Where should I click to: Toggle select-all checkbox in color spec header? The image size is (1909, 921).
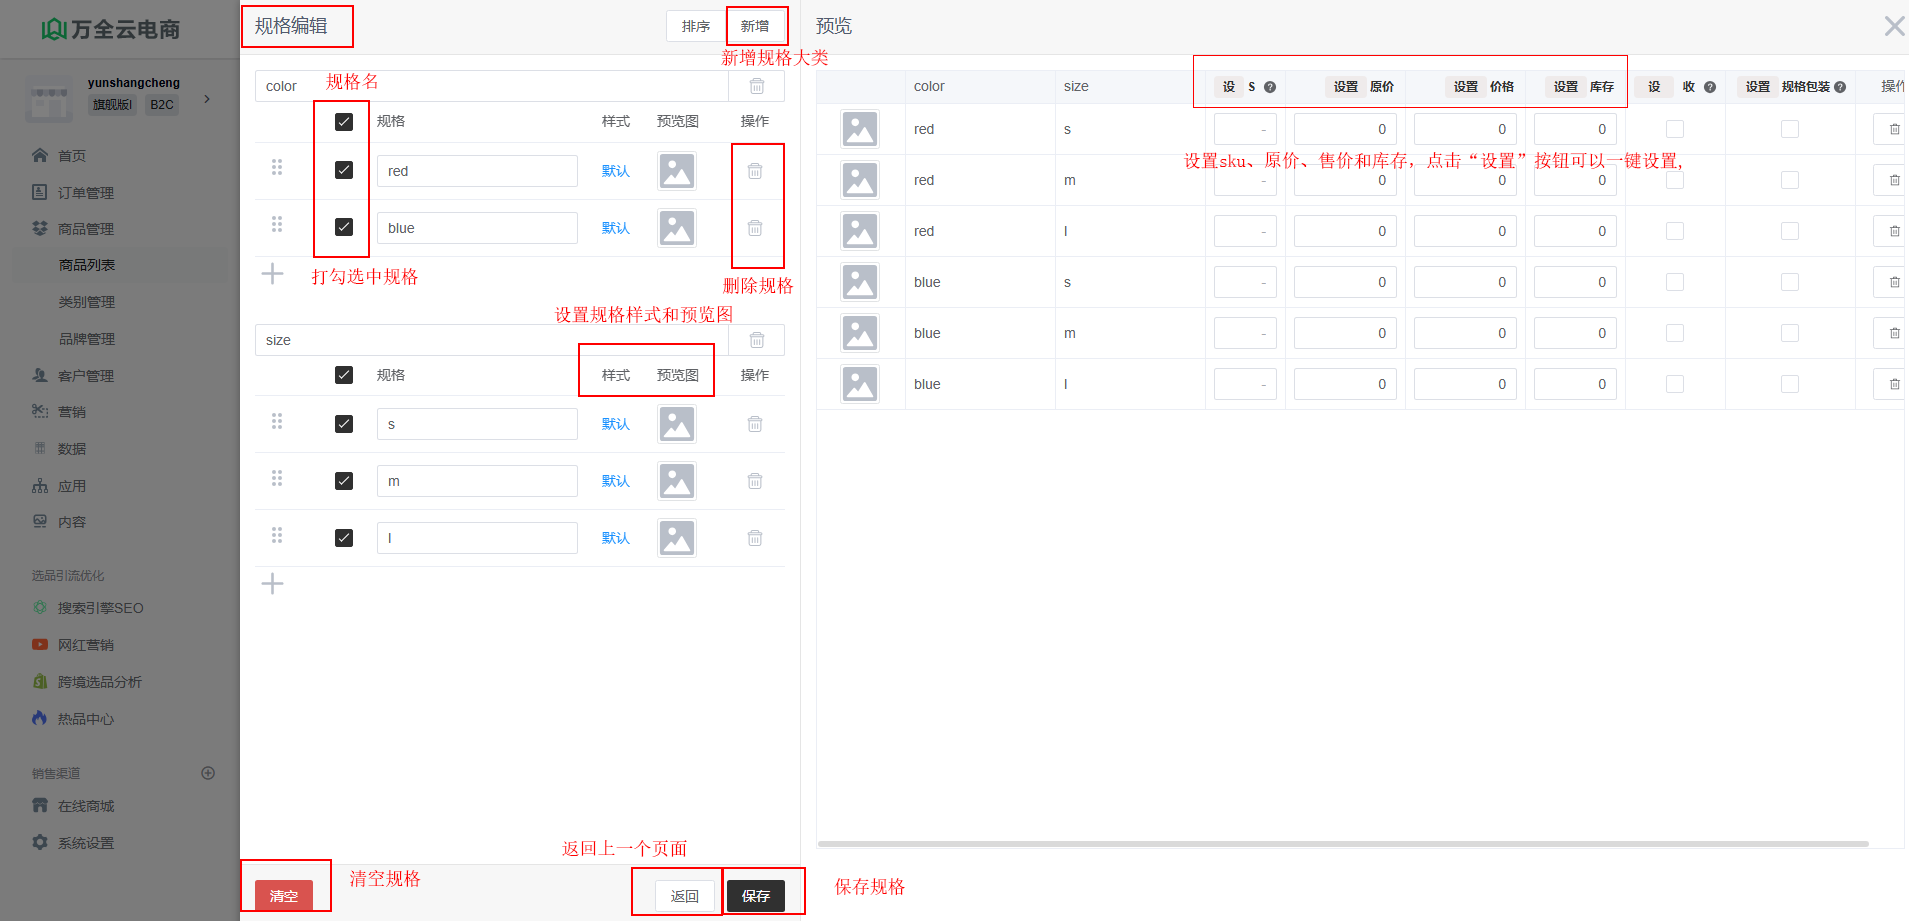pyautogui.click(x=344, y=121)
